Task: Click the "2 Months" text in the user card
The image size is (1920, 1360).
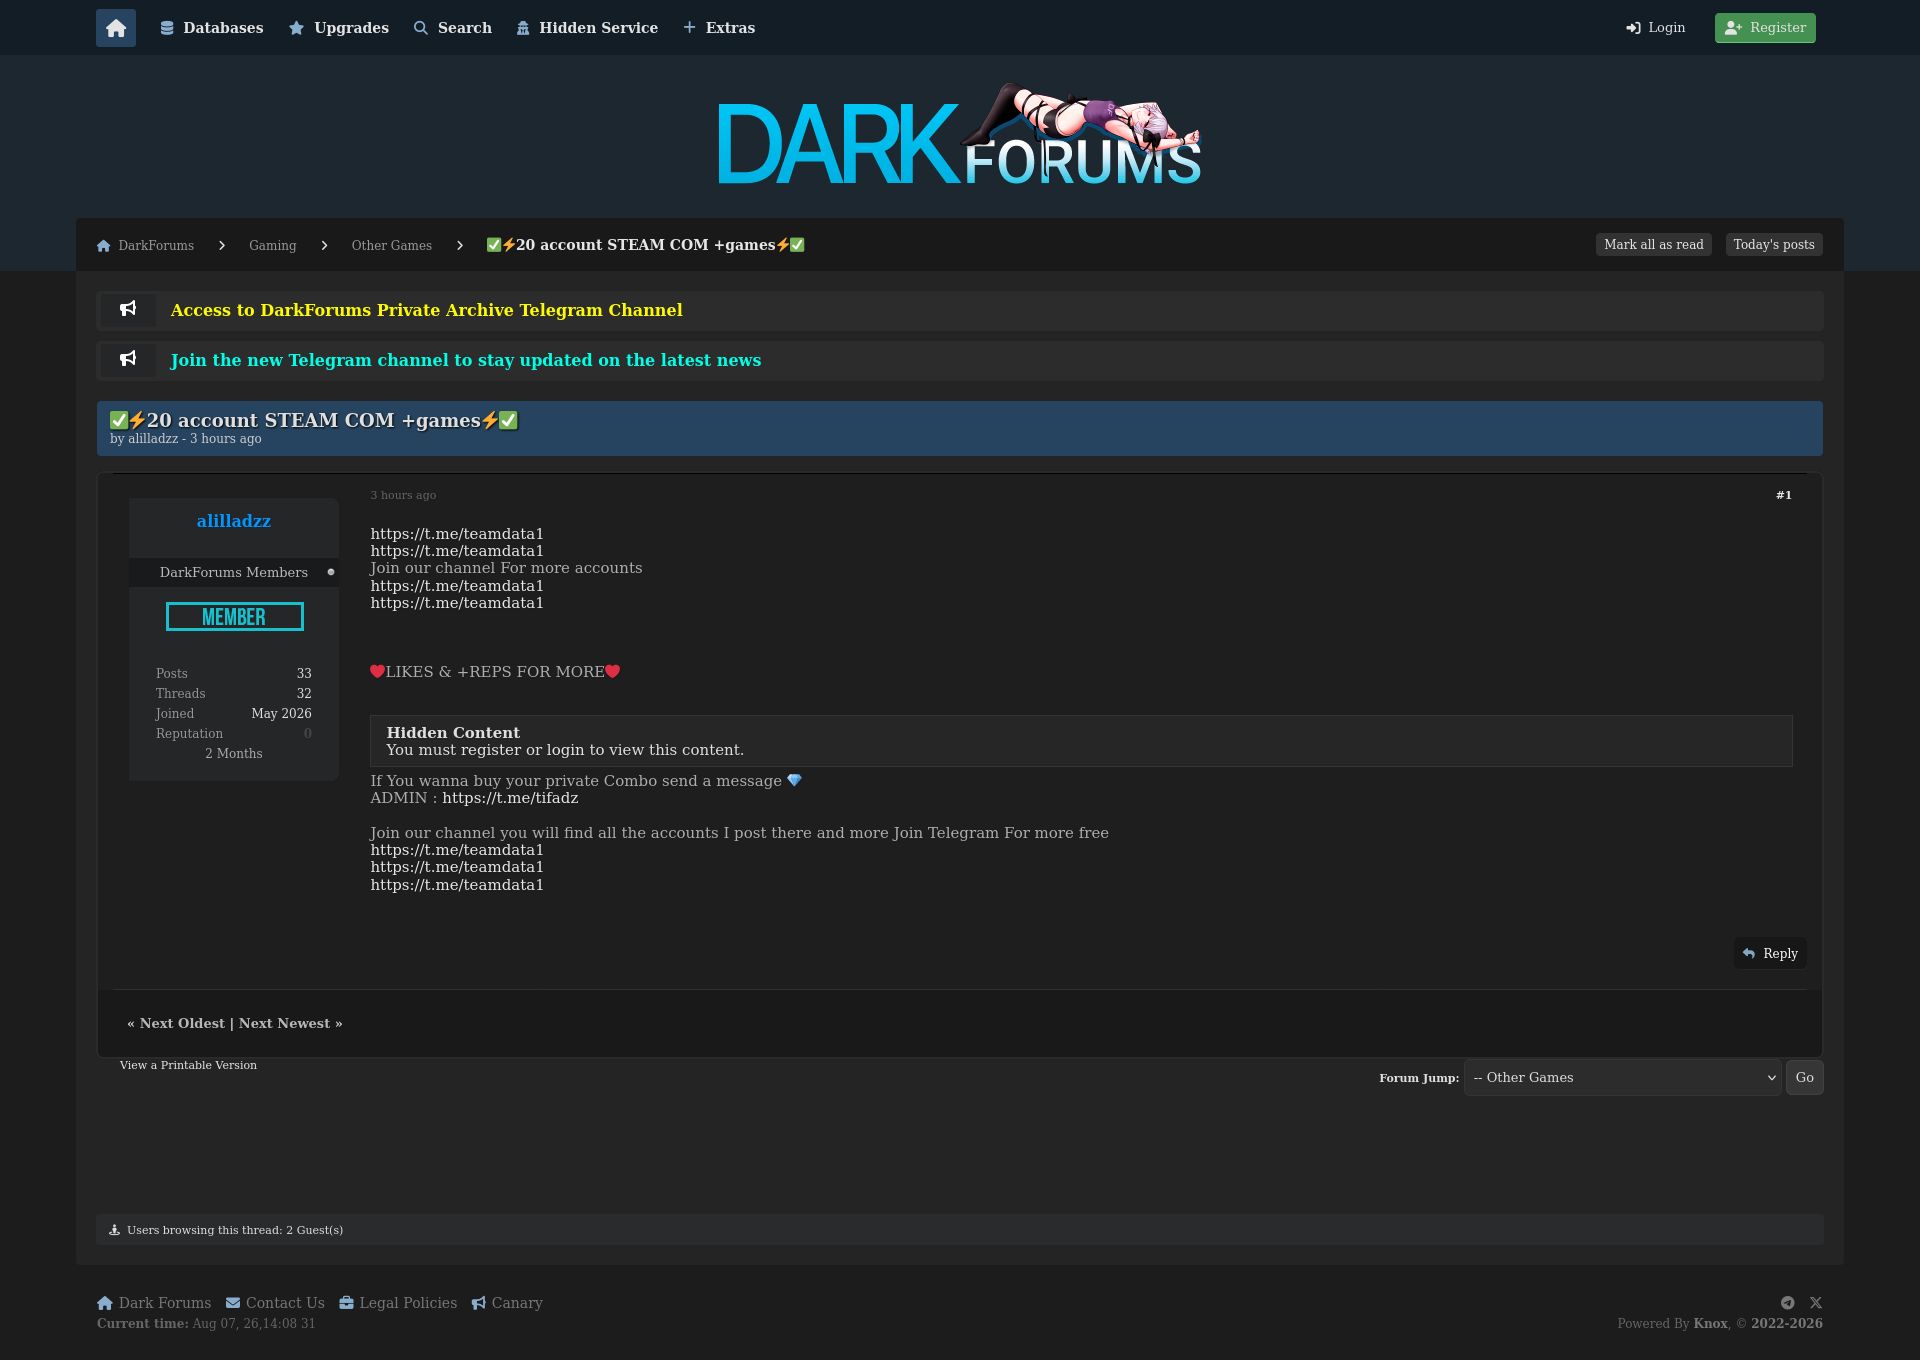Action: [234, 754]
